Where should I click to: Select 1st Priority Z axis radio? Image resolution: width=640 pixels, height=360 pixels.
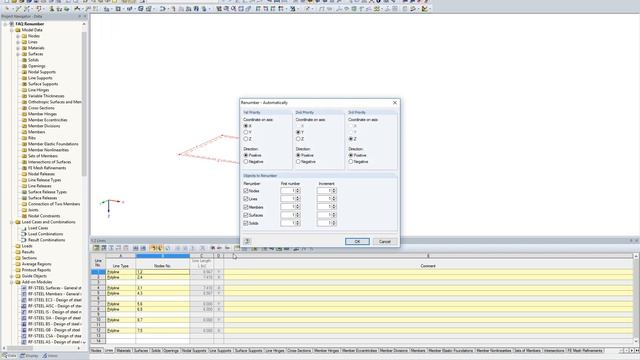[x=246, y=139]
